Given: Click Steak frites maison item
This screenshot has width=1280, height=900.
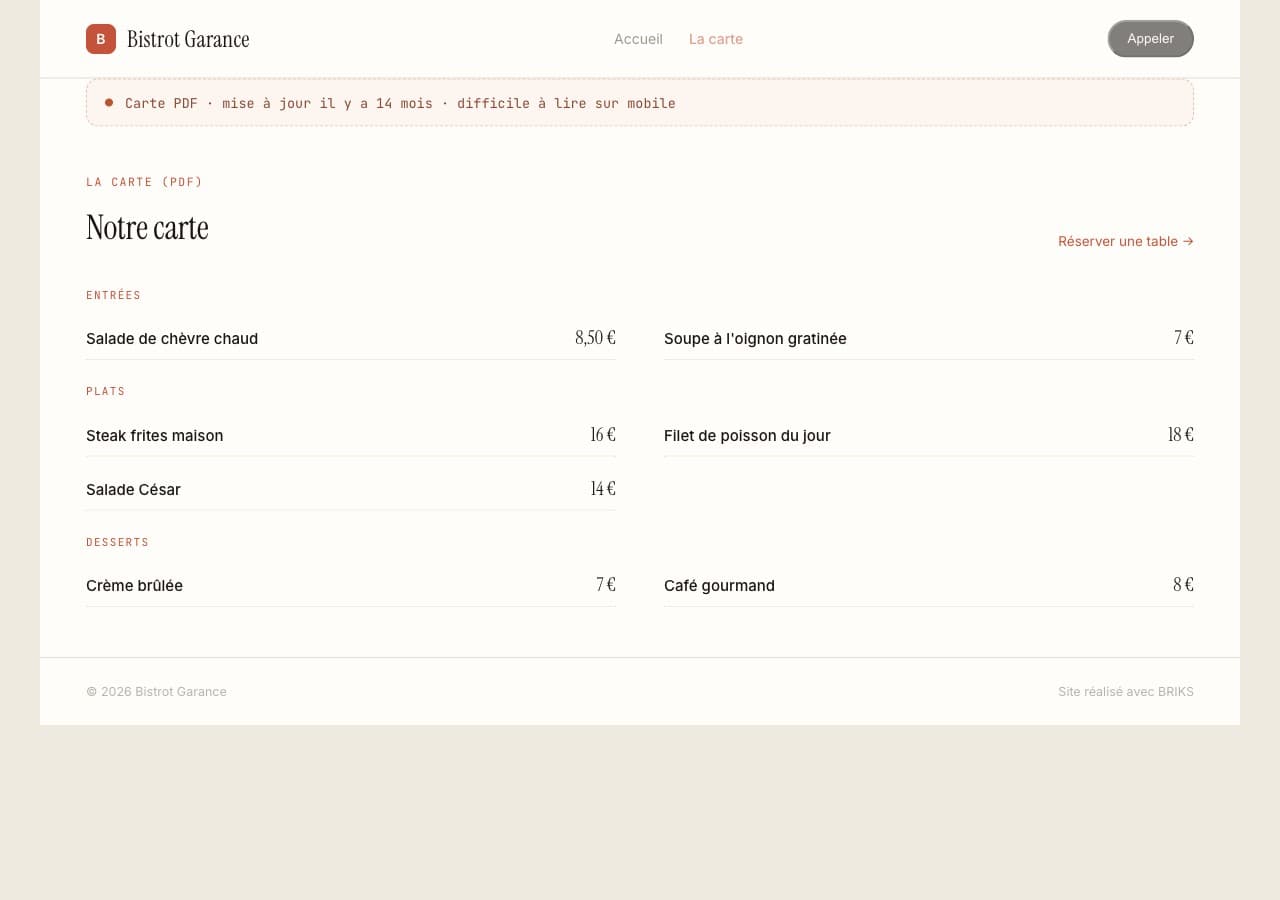Looking at the screenshot, I should pyautogui.click(x=155, y=436).
